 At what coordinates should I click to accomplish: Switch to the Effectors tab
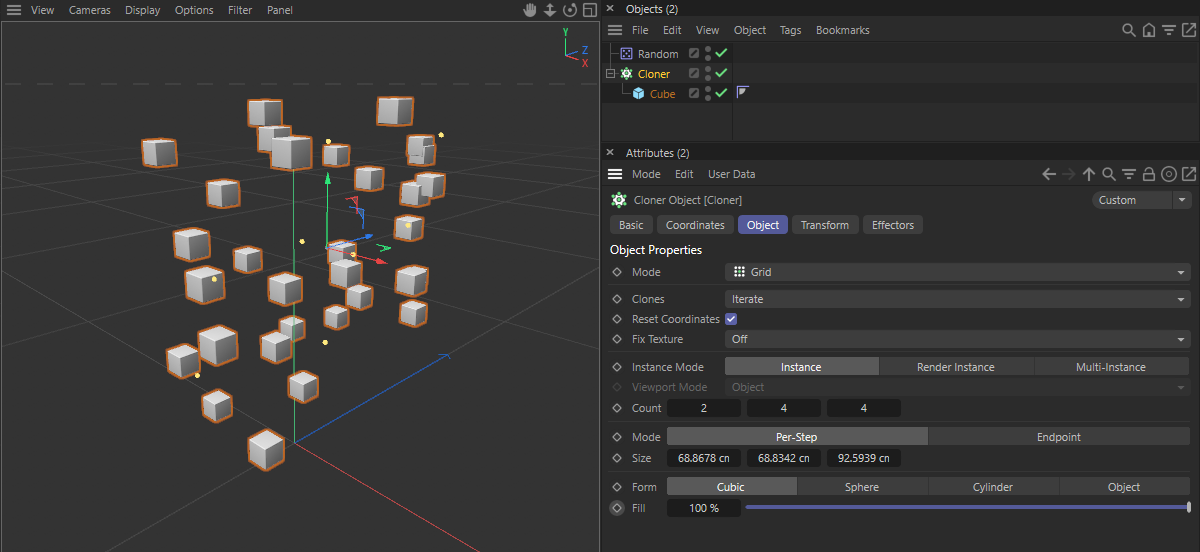pos(892,225)
